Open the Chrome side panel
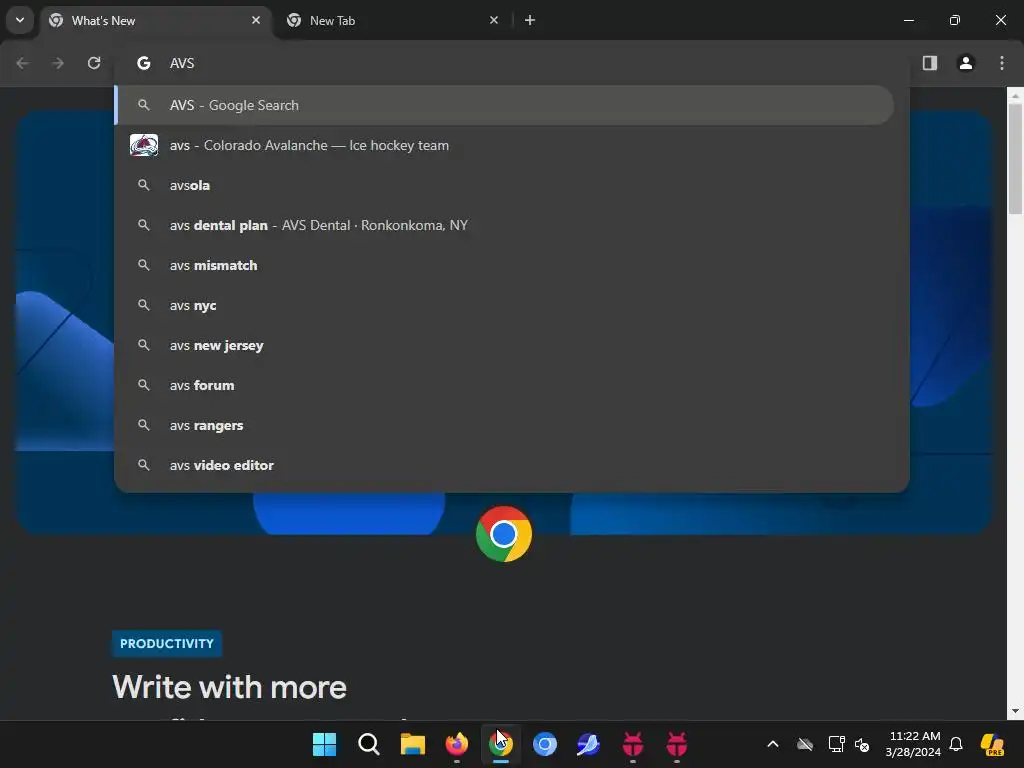 click(x=930, y=63)
